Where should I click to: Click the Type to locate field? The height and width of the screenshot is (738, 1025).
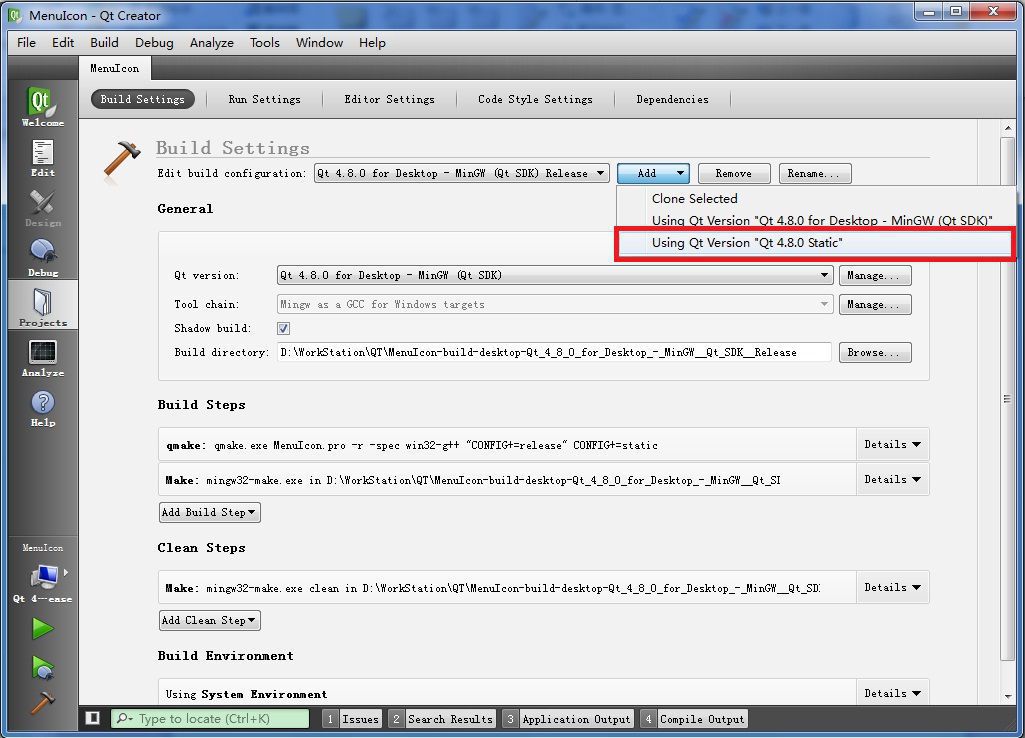pyautogui.click(x=210, y=718)
